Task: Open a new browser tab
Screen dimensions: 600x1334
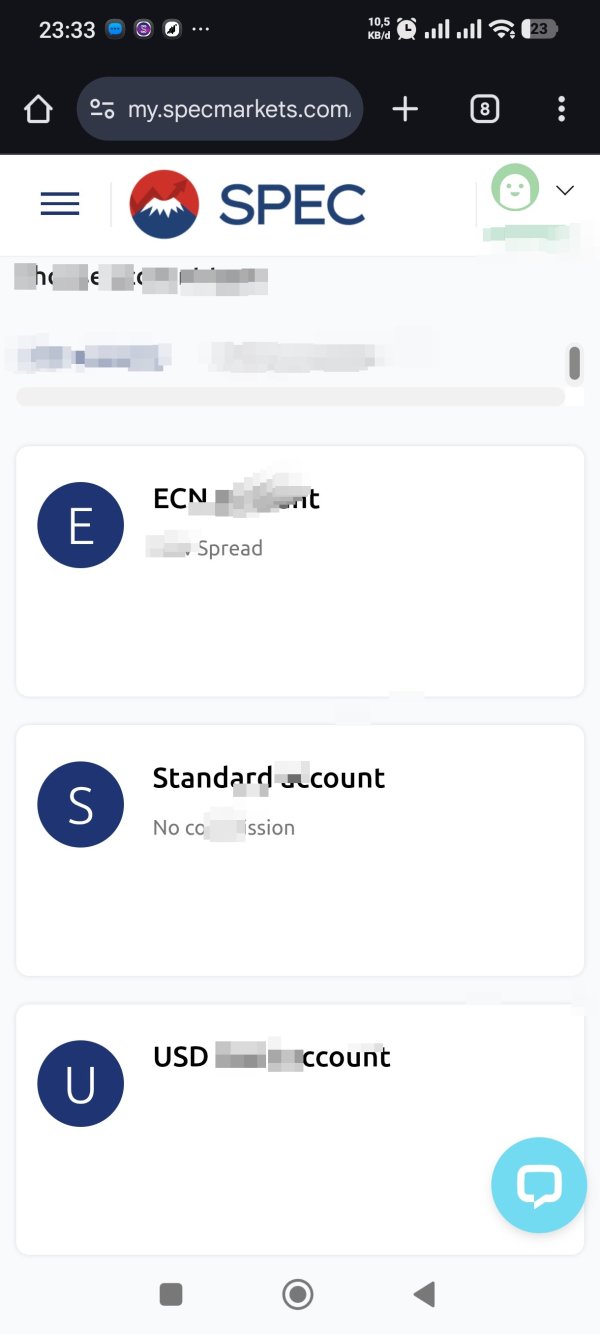Action: click(405, 109)
